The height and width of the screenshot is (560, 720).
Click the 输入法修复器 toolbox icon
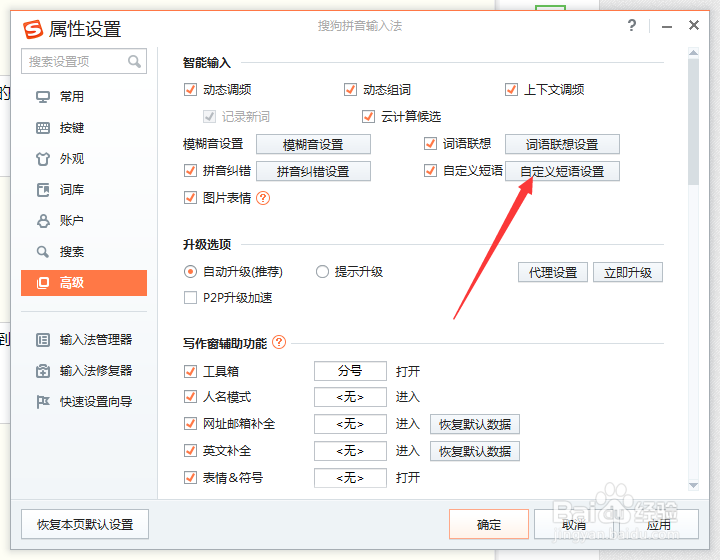pos(43,371)
